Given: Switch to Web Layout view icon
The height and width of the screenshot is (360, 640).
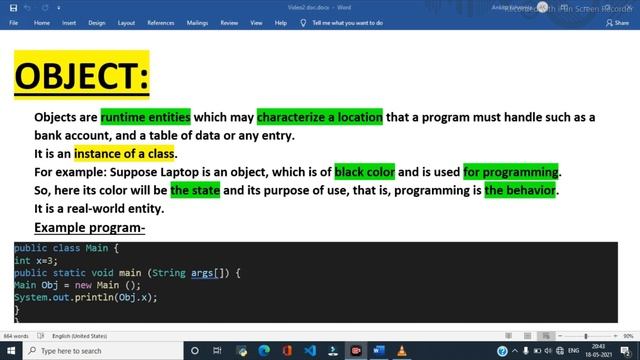Looking at the screenshot, I should pyautogui.click(x=546, y=336).
